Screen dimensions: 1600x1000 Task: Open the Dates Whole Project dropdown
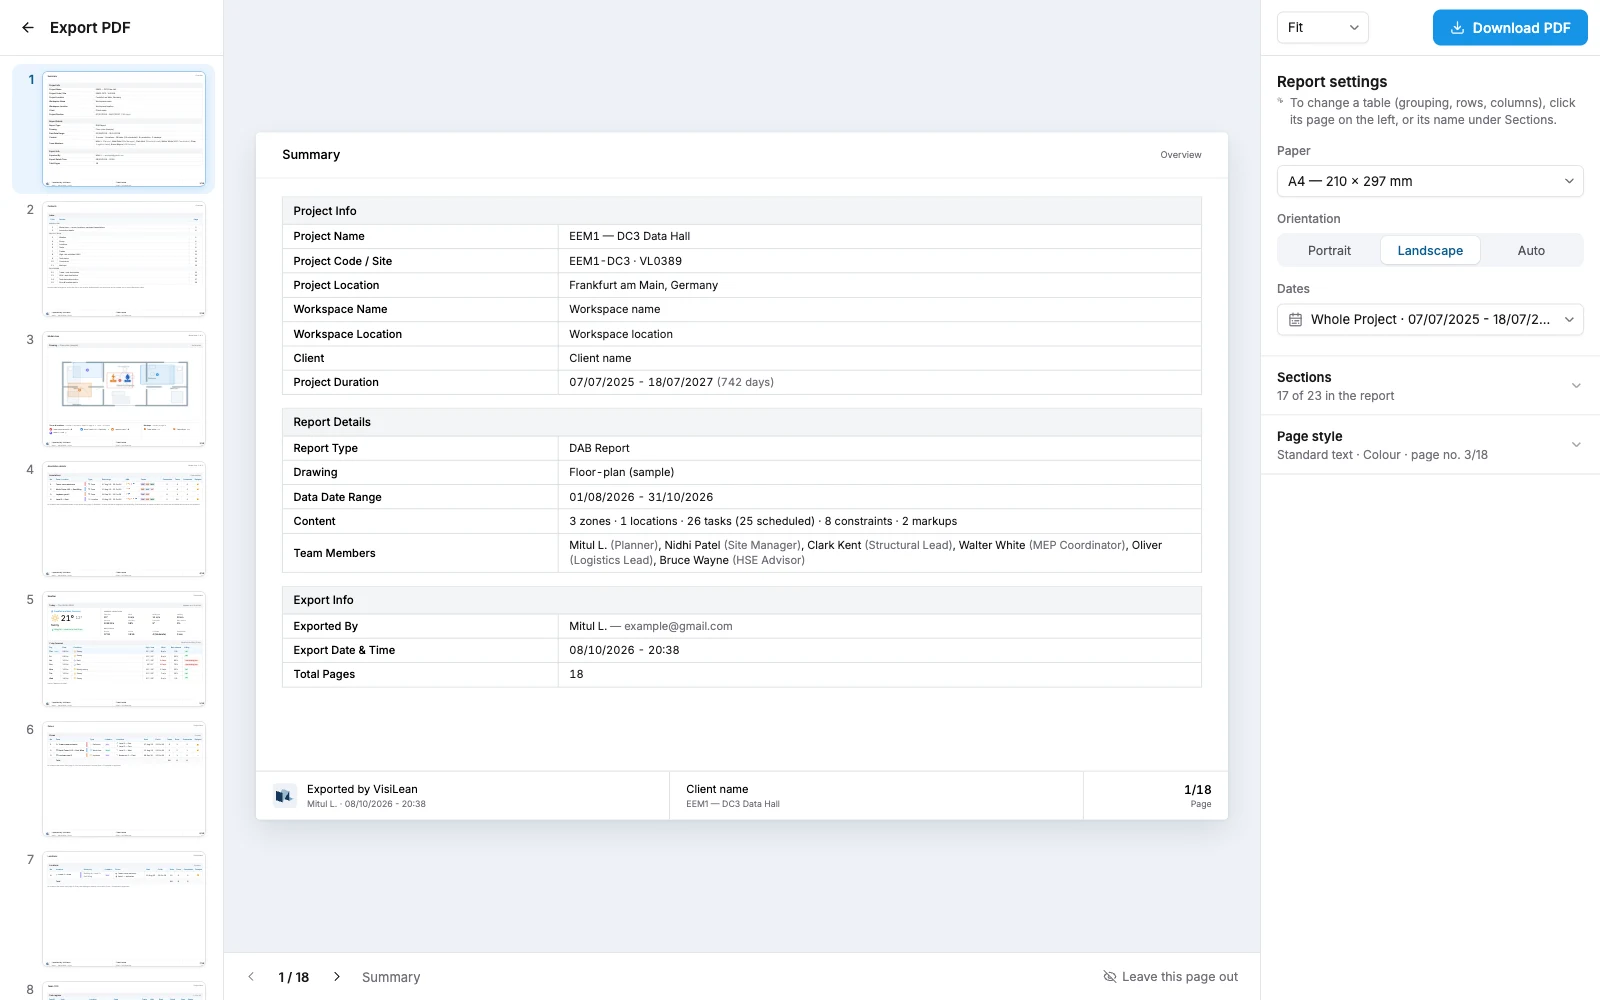click(1430, 320)
